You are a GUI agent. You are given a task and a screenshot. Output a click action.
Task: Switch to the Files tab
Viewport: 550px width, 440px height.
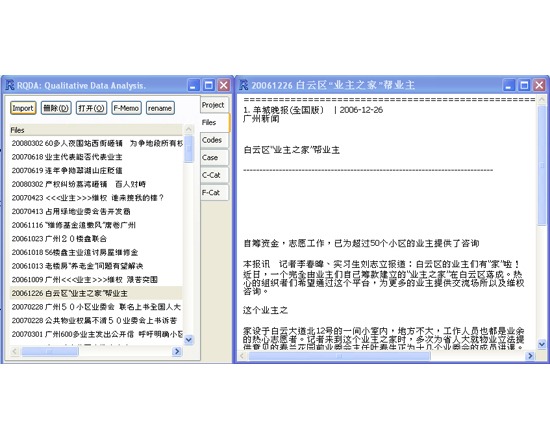214,122
